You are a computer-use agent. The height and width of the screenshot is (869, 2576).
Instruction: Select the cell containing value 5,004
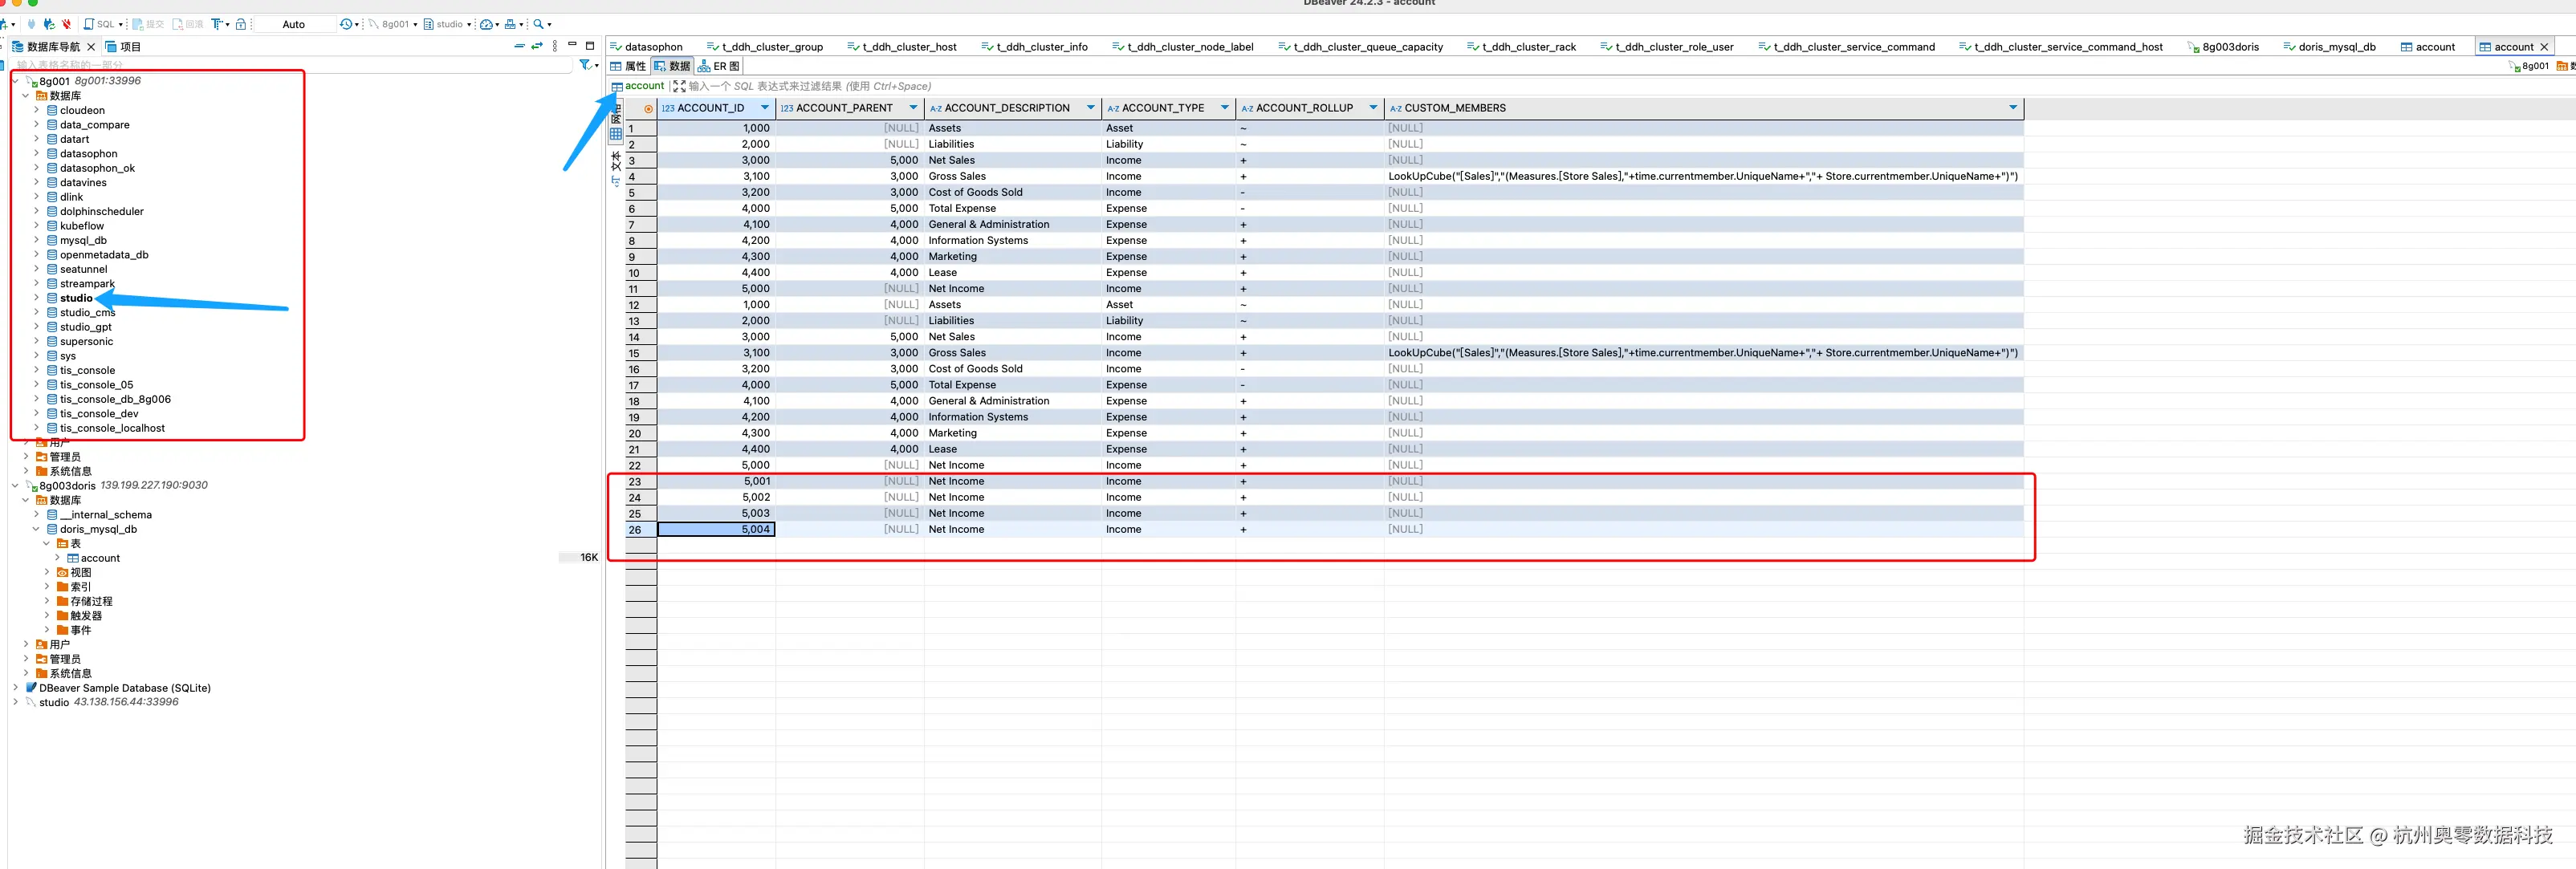pyautogui.click(x=716, y=529)
